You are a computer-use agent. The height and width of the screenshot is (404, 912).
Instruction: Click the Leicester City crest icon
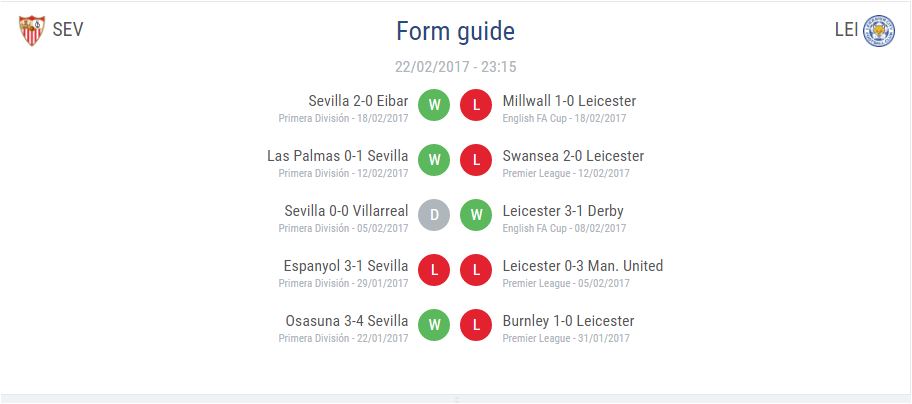point(879,30)
